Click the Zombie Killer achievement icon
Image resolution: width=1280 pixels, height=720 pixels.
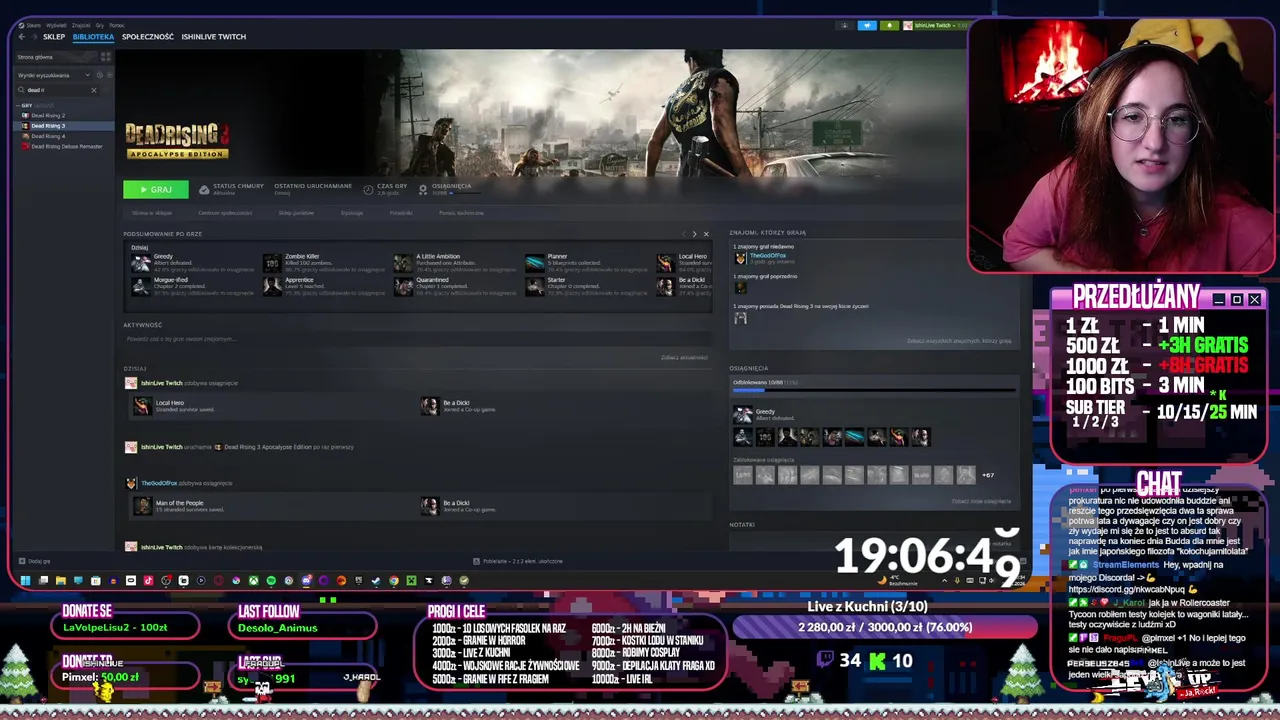pyautogui.click(x=272, y=263)
